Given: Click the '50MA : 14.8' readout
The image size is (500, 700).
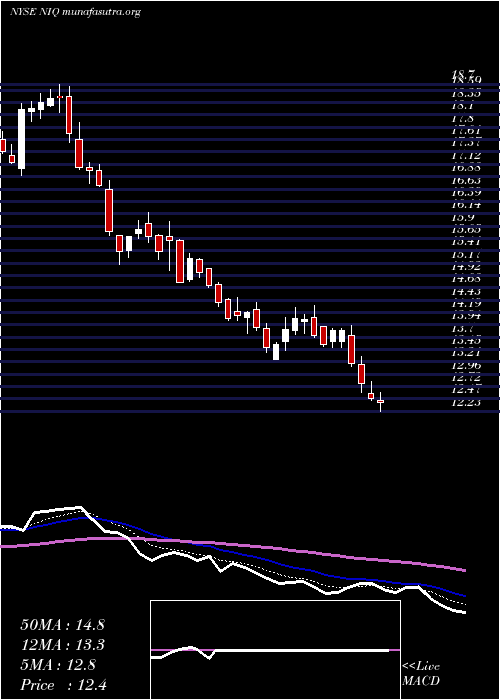Looking at the screenshot, I should 62,625.
